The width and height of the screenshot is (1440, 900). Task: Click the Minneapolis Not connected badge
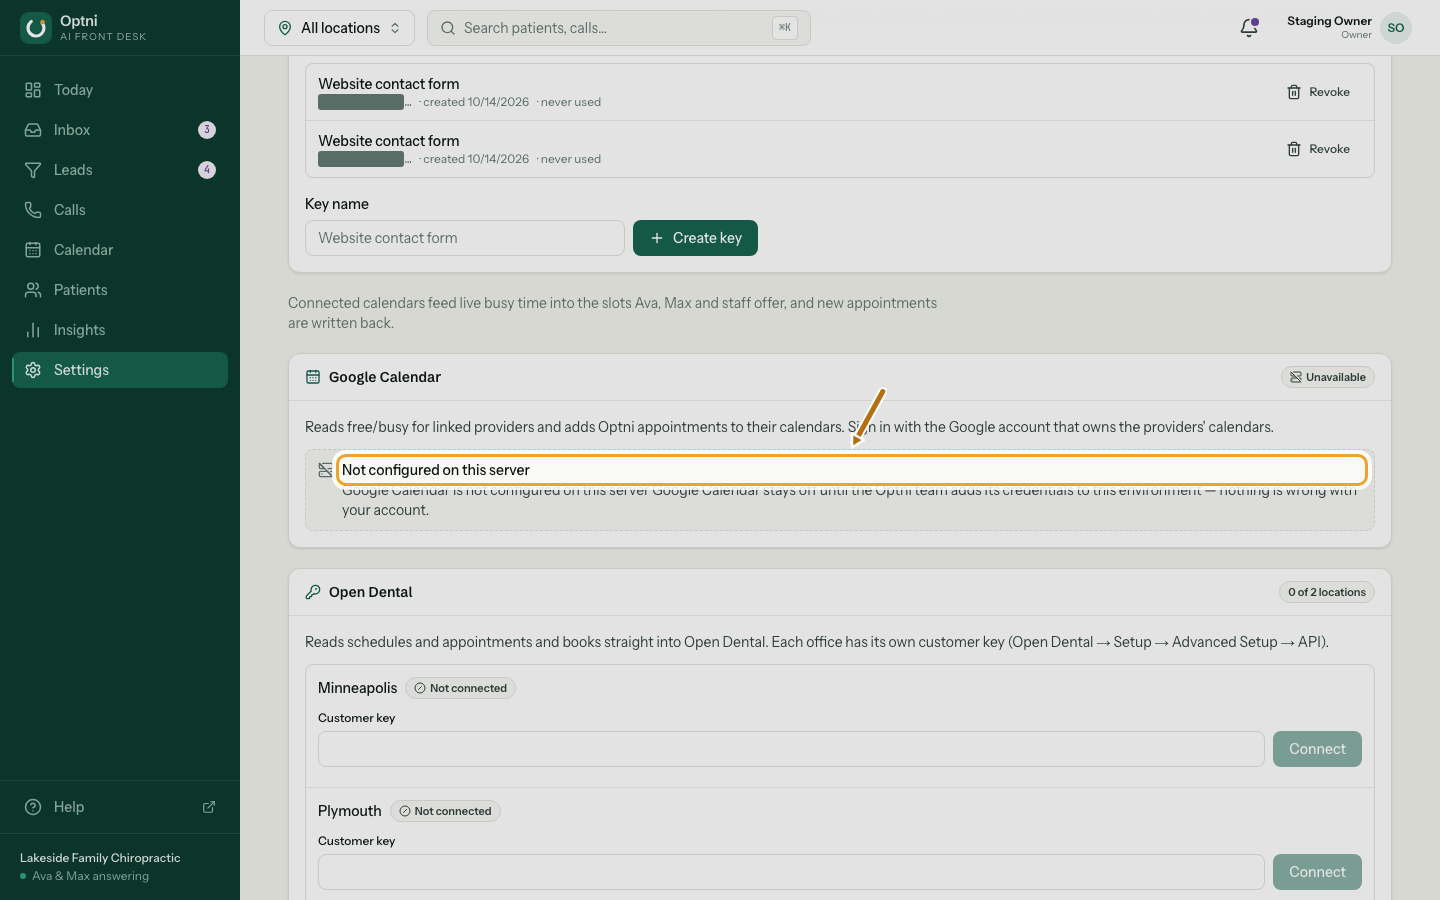point(460,688)
